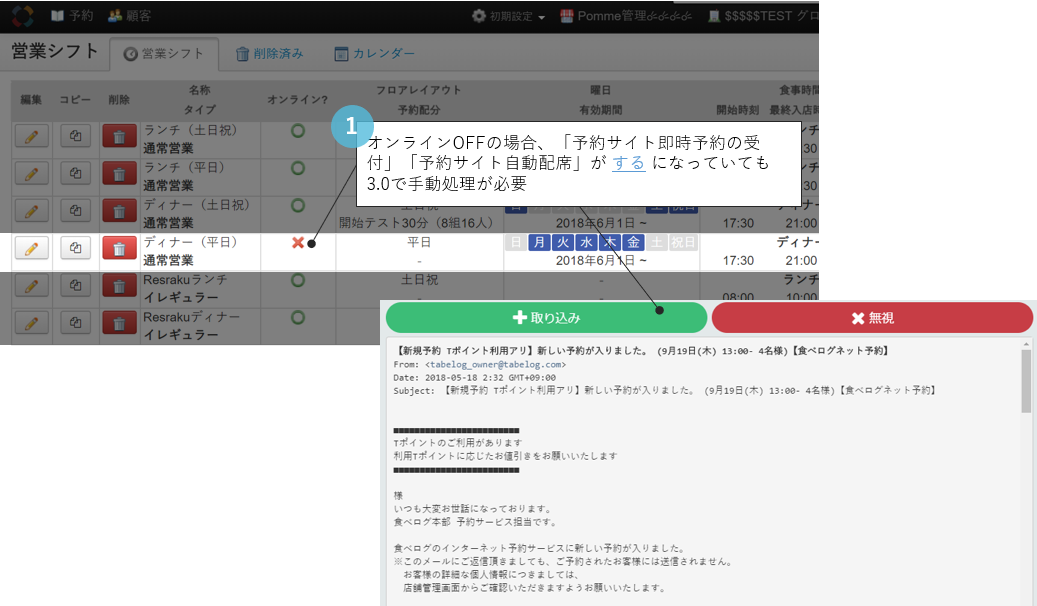Expand the 初期設定 dropdown
The height and width of the screenshot is (606, 1037).
pyautogui.click(x=508, y=17)
